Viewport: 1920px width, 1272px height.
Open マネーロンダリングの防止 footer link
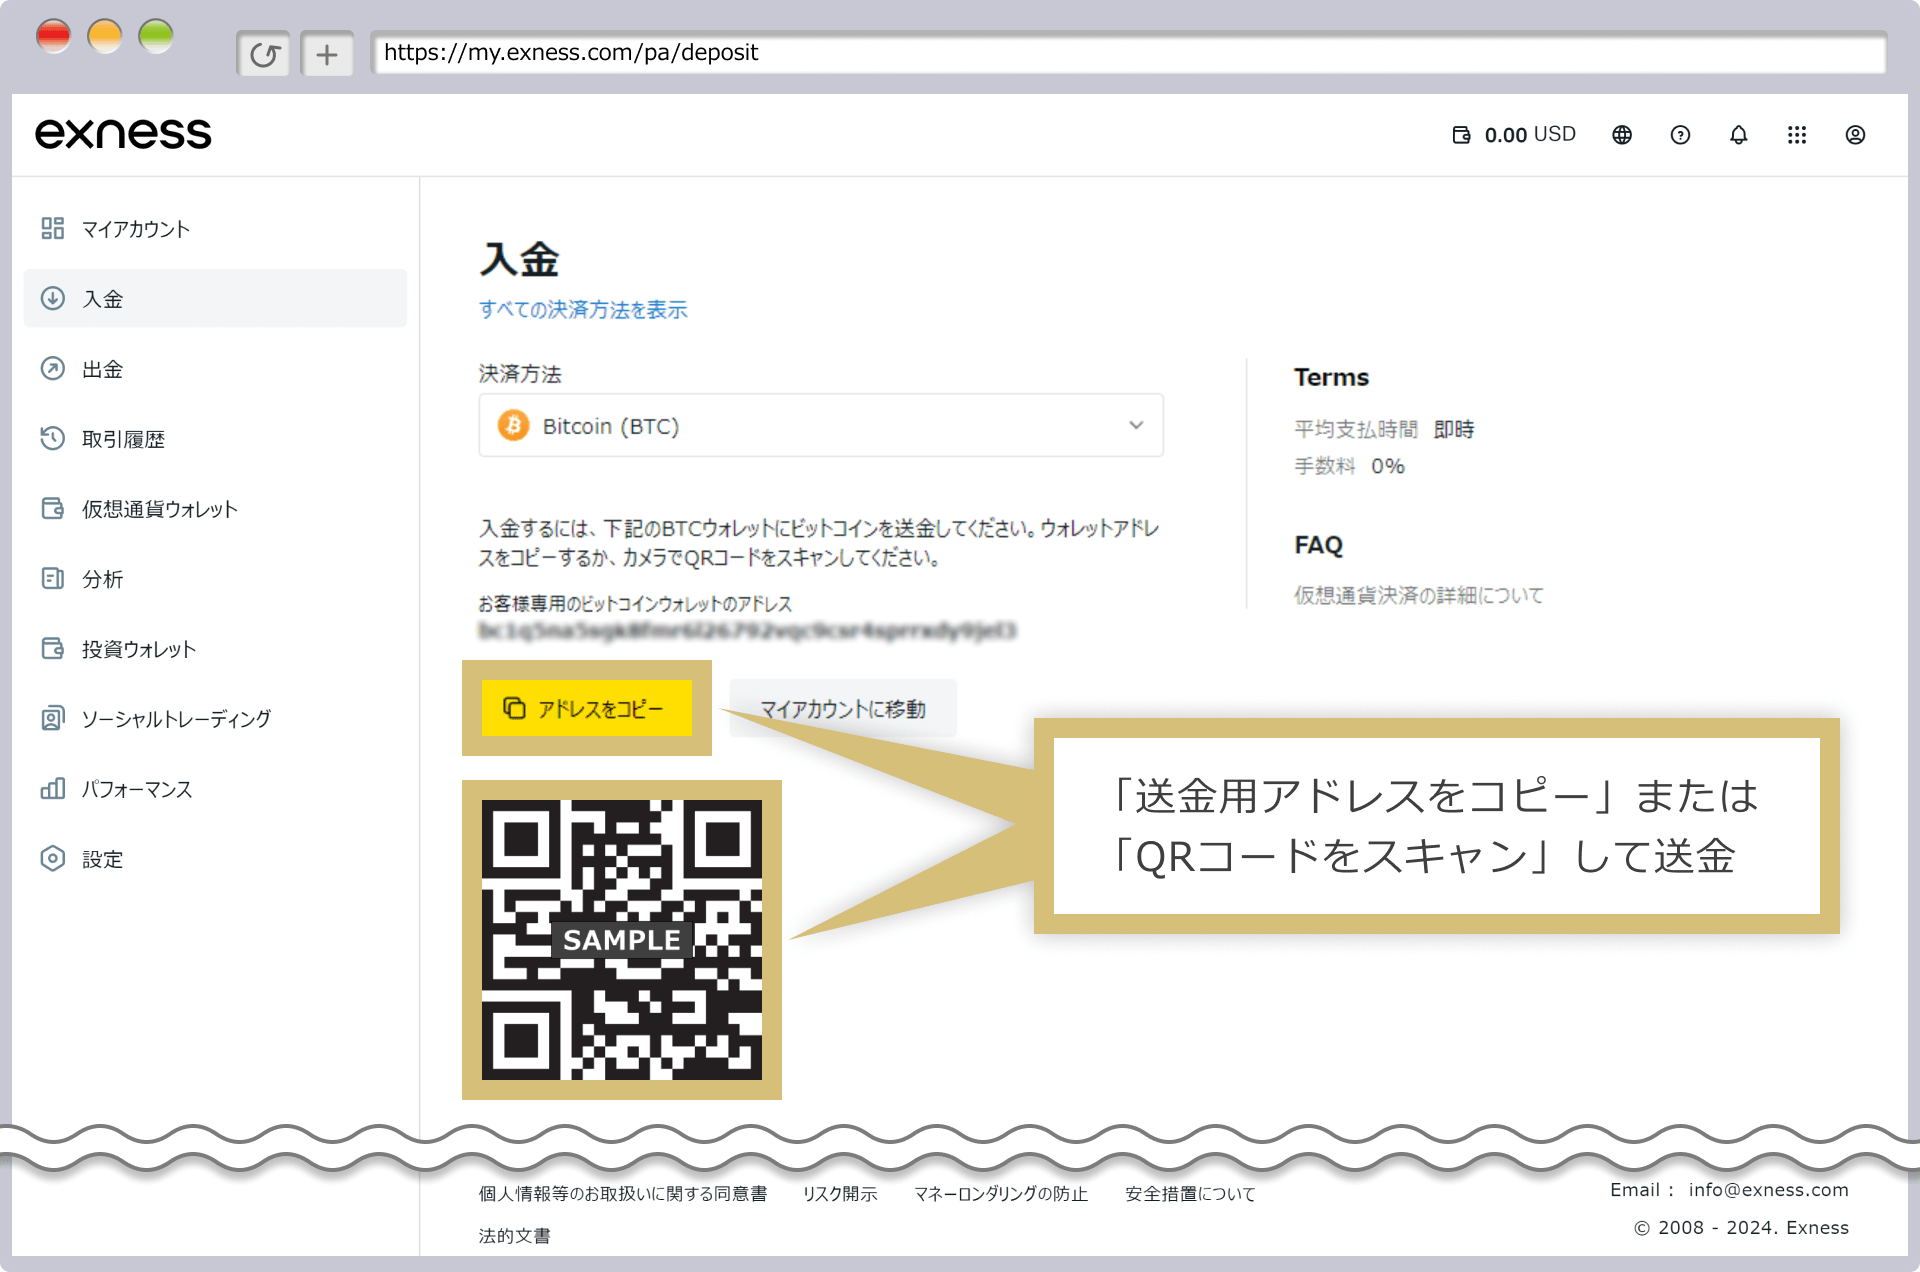1001,1194
